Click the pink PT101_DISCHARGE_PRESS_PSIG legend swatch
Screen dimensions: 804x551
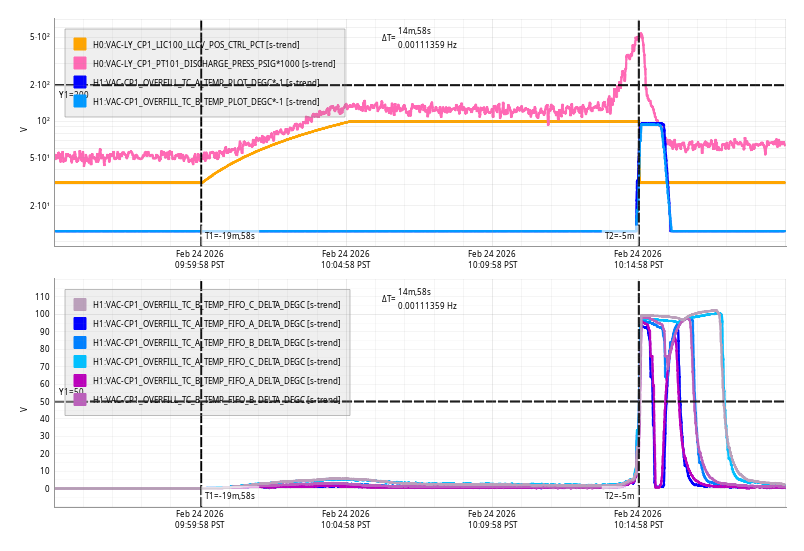coord(80,63)
